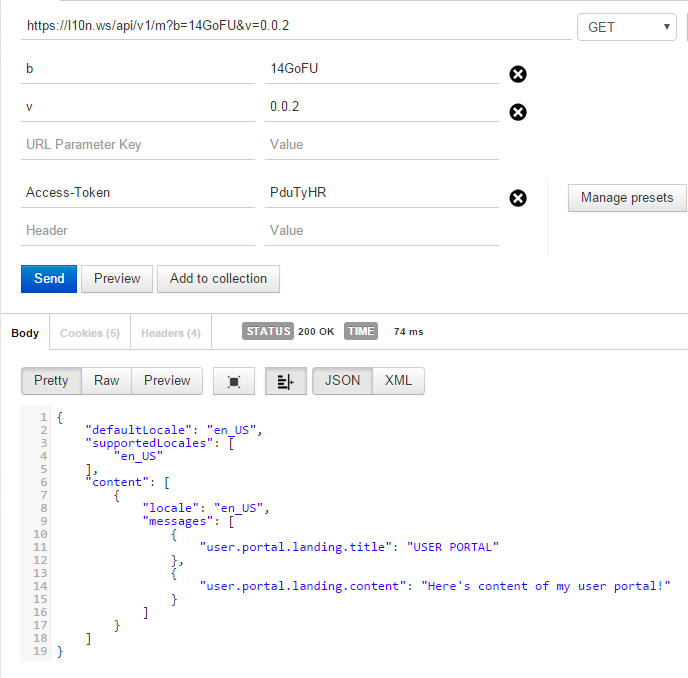The height and width of the screenshot is (678, 688).
Task: Toggle line wrapping icon in response toolbar
Action: click(286, 381)
